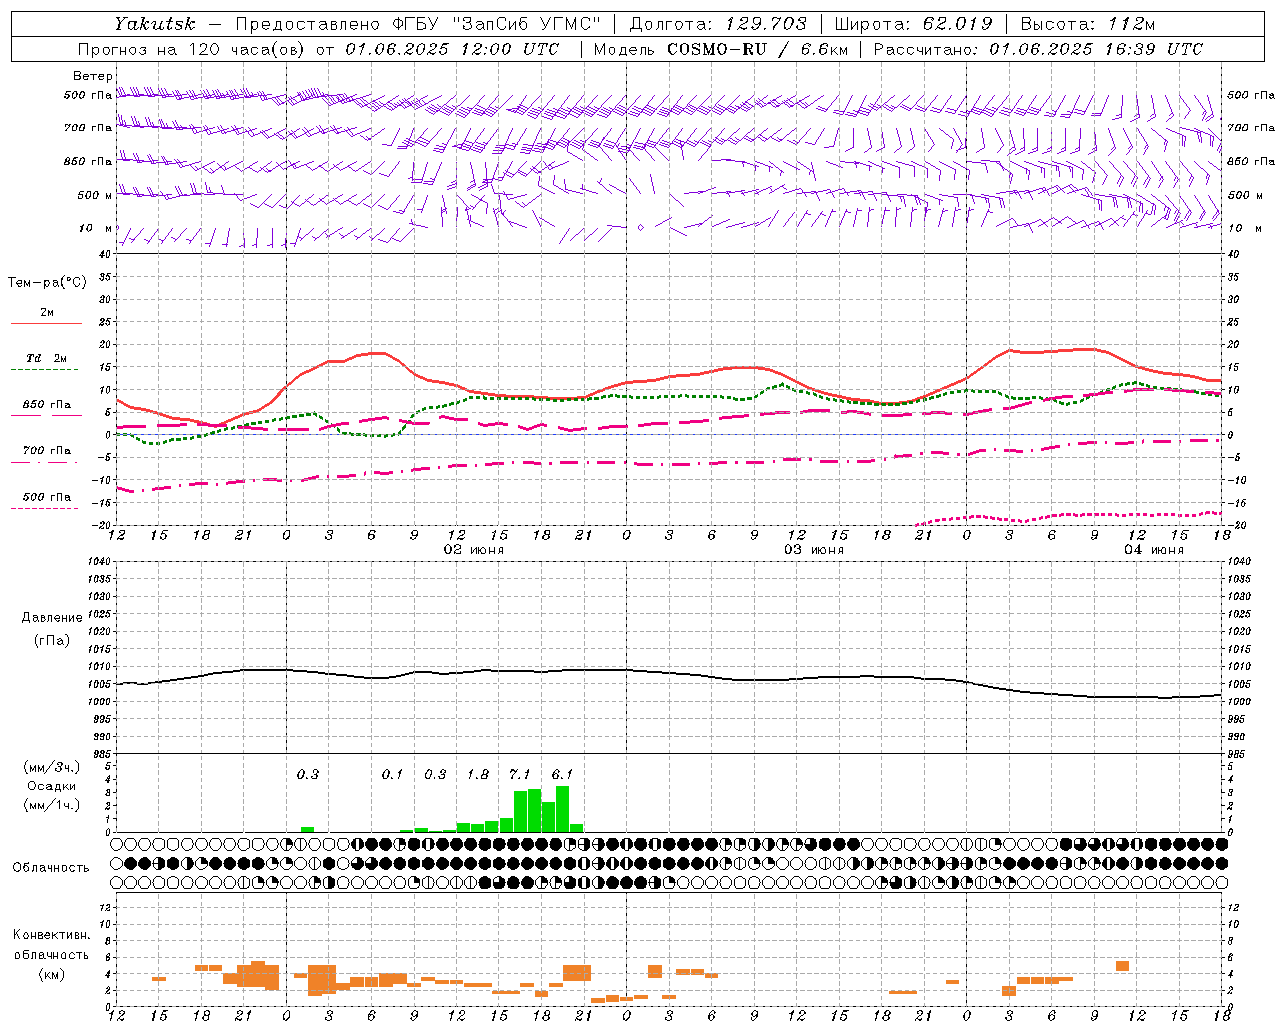Viewport: 1280px width, 1024px height.
Task: Click the Долгота: 129.703 value
Action: 718,24
